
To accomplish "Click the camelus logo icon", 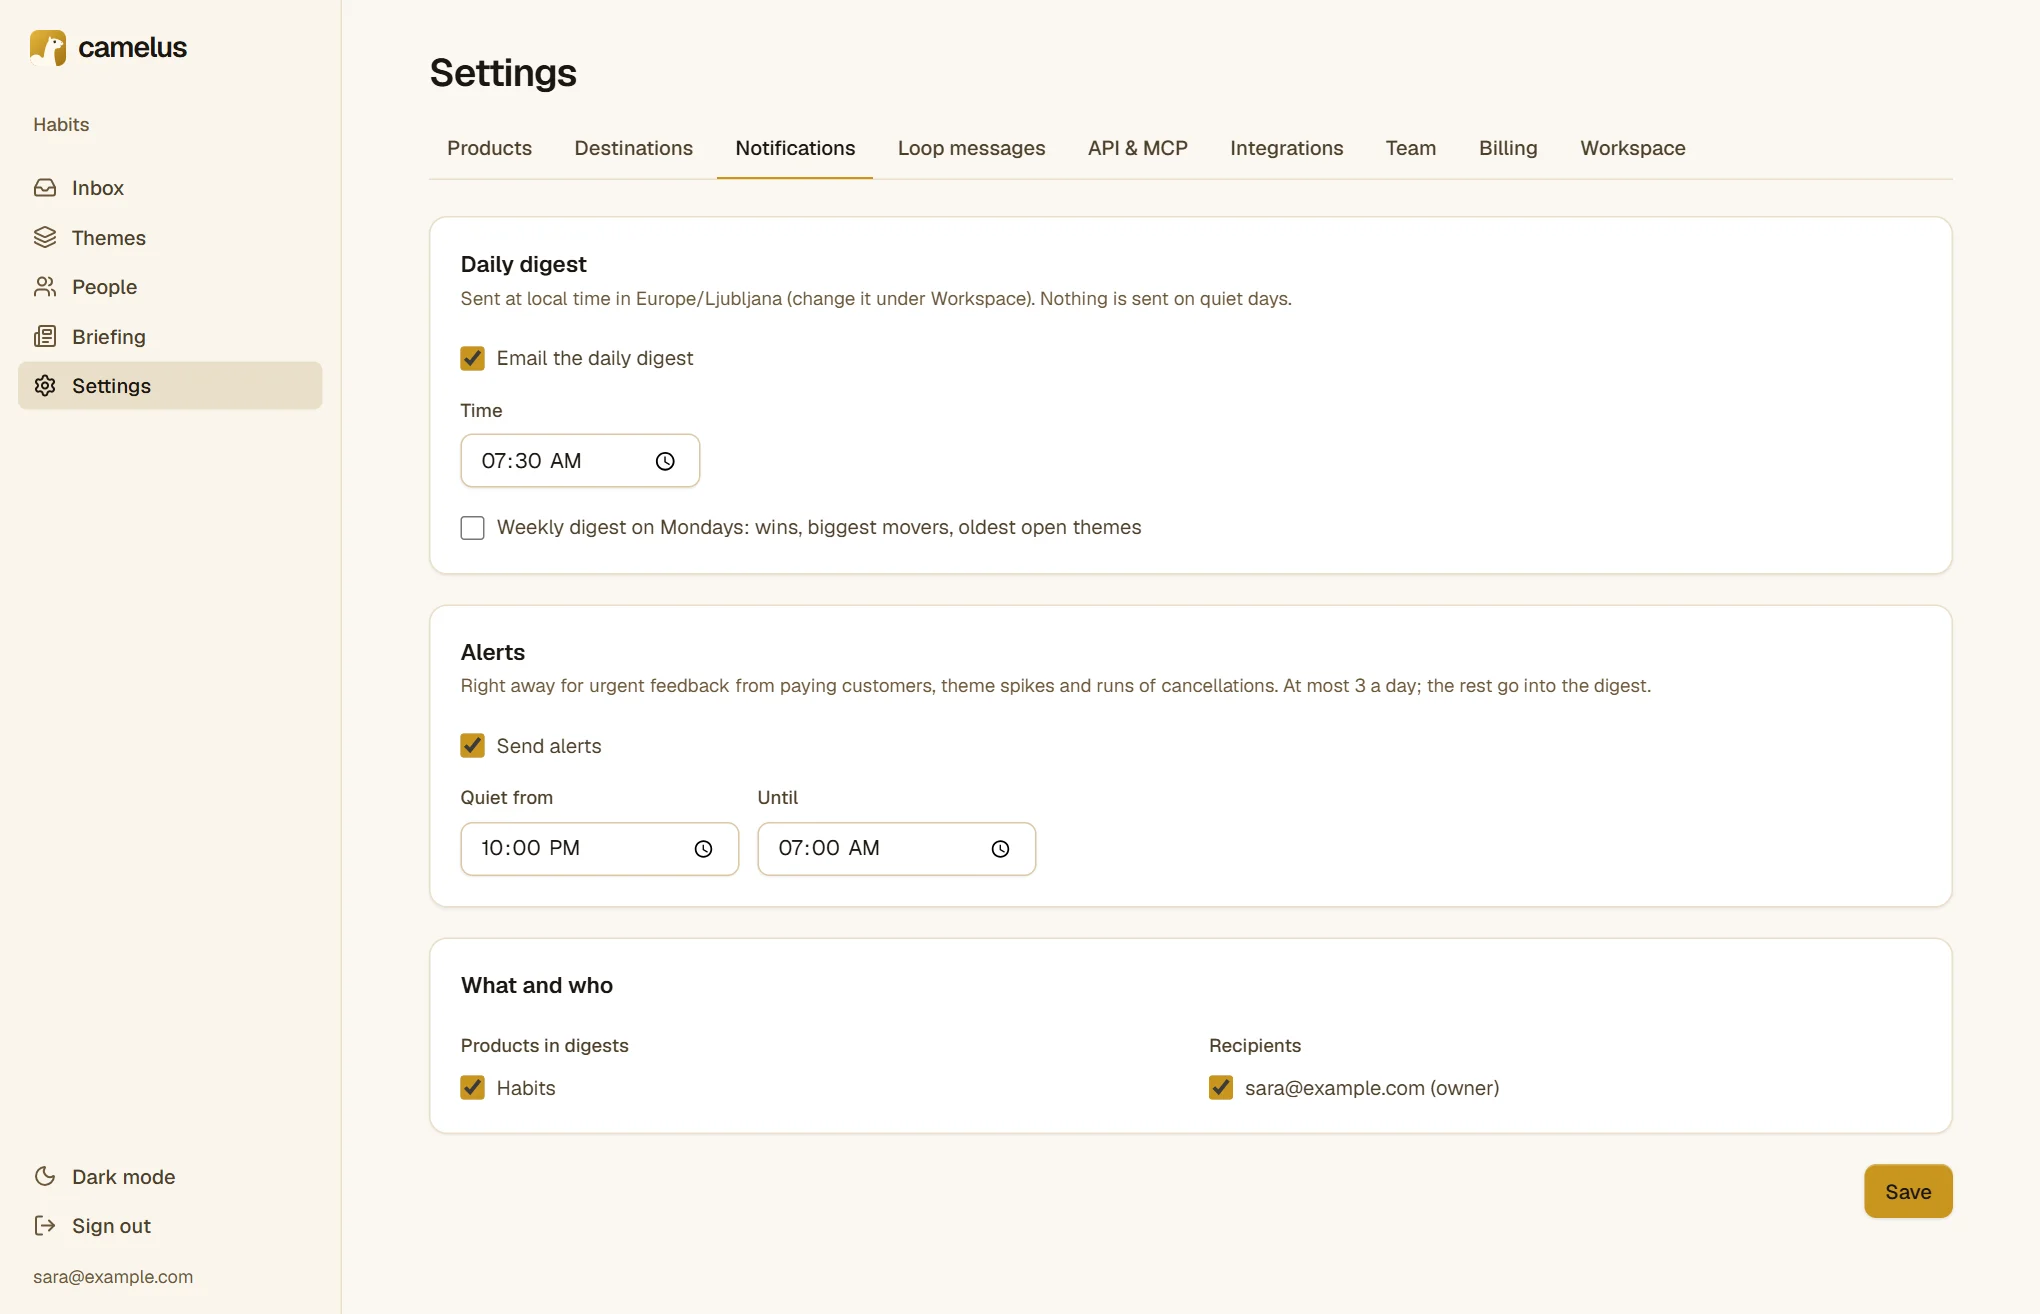I will (47, 47).
